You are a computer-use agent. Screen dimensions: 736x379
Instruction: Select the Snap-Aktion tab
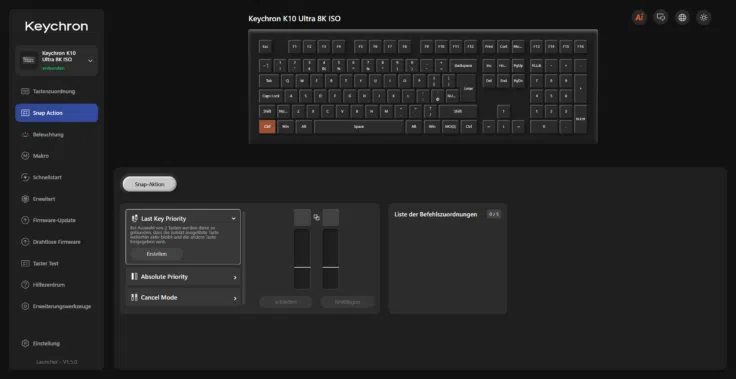(149, 184)
